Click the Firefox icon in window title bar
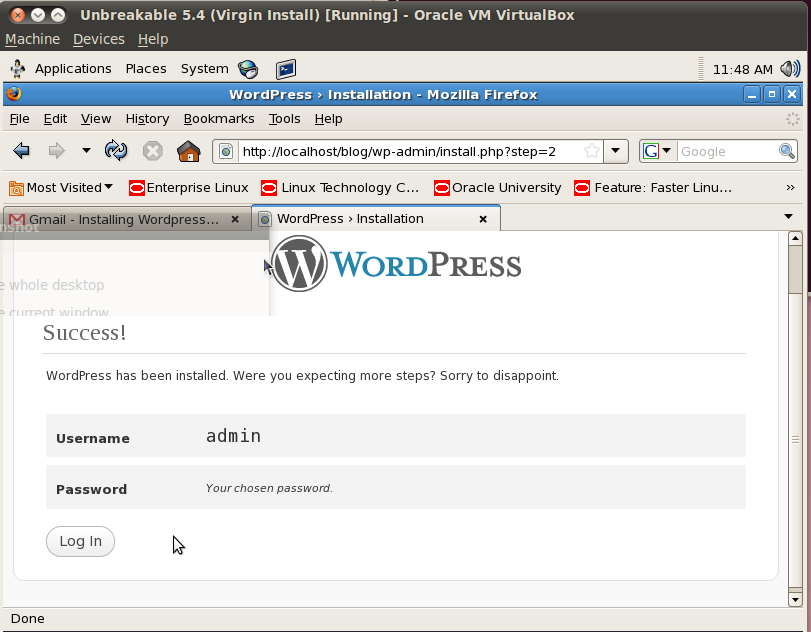This screenshot has height=632, width=811. tap(14, 94)
